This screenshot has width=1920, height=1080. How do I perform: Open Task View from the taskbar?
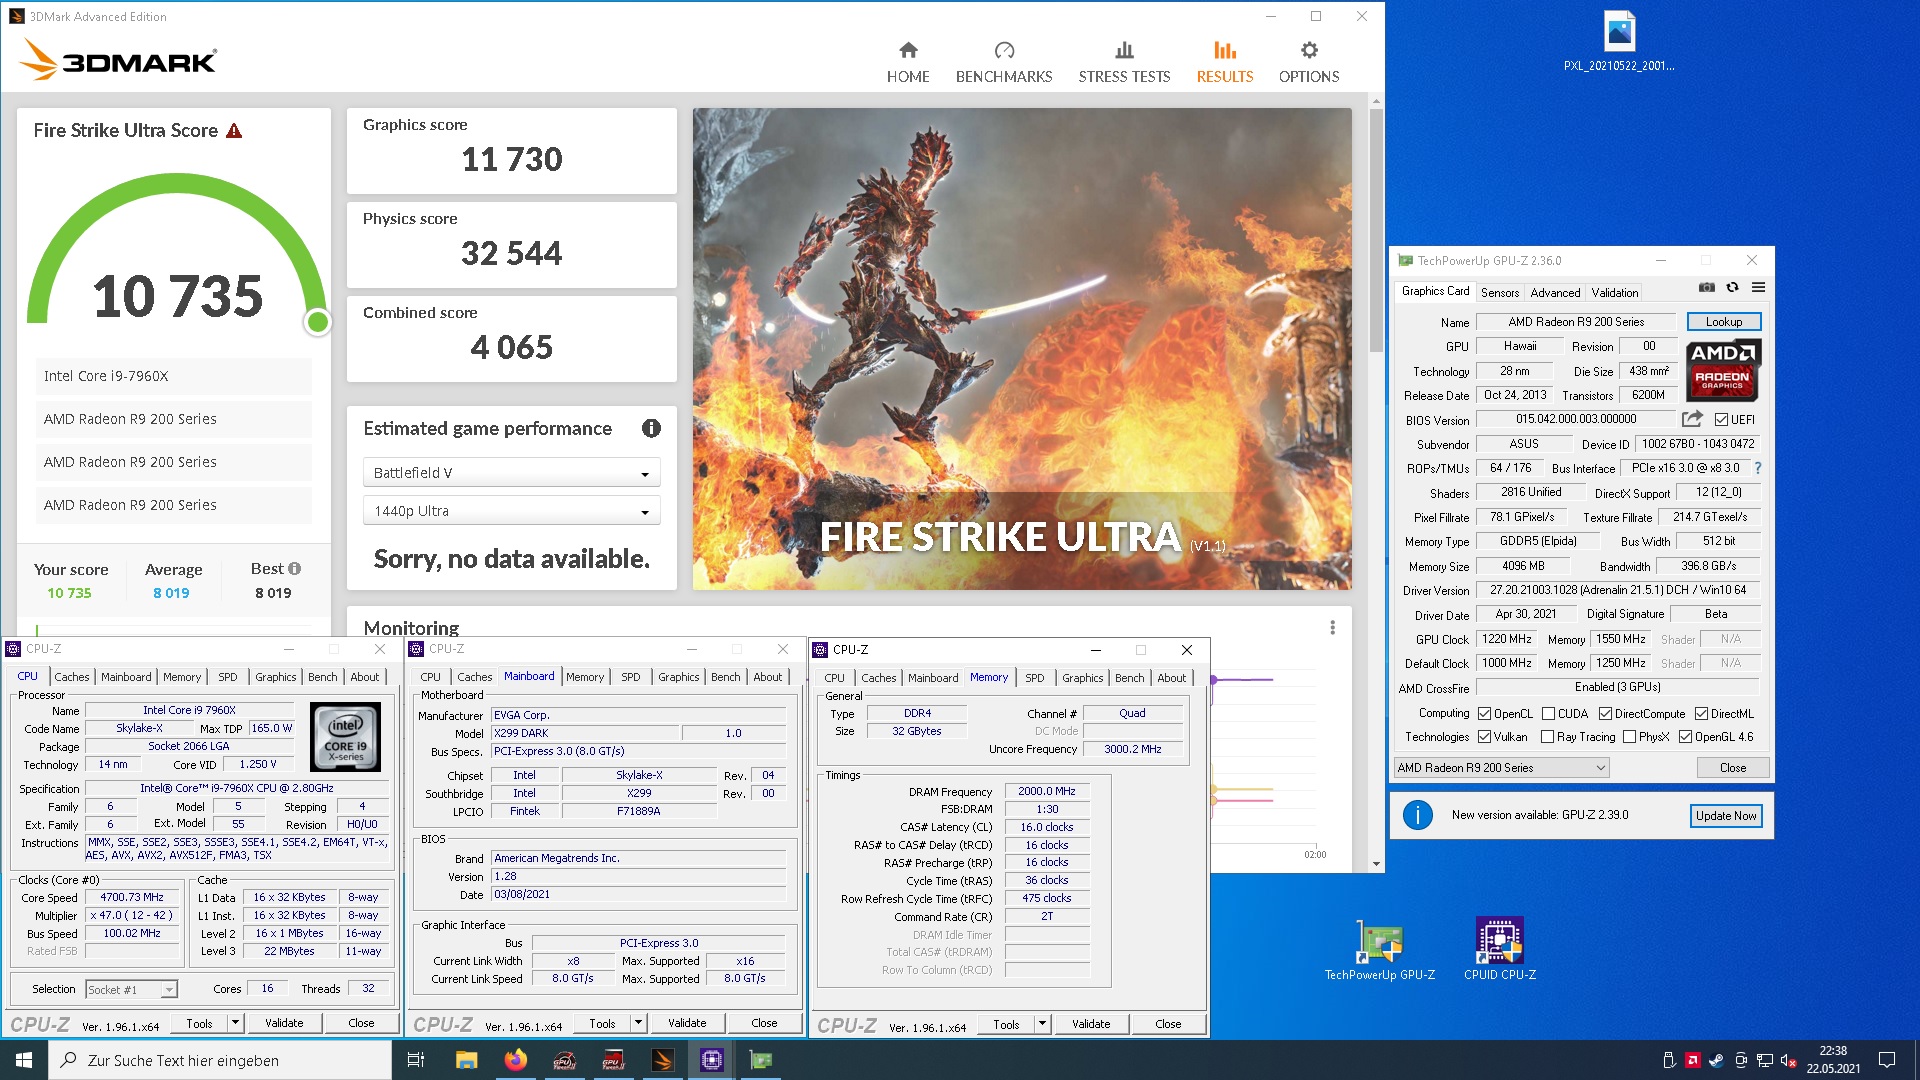pos(416,1060)
